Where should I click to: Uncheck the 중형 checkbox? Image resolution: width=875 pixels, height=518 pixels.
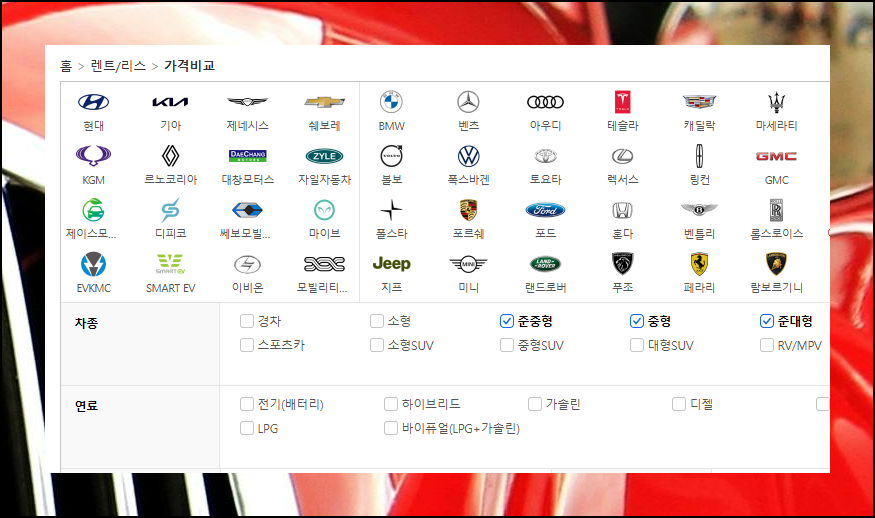point(637,321)
